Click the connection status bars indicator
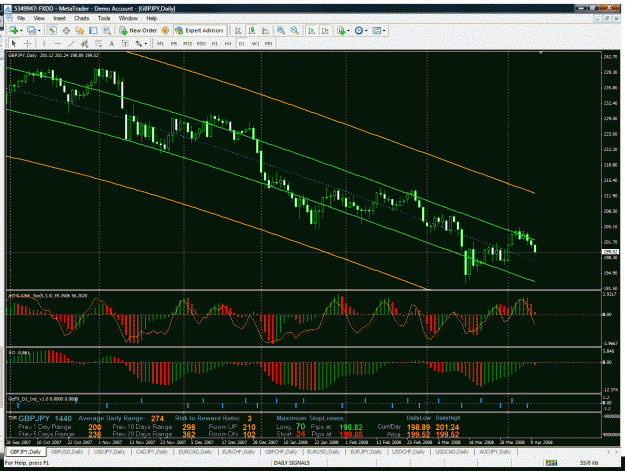The image size is (625, 471). (x=551, y=463)
